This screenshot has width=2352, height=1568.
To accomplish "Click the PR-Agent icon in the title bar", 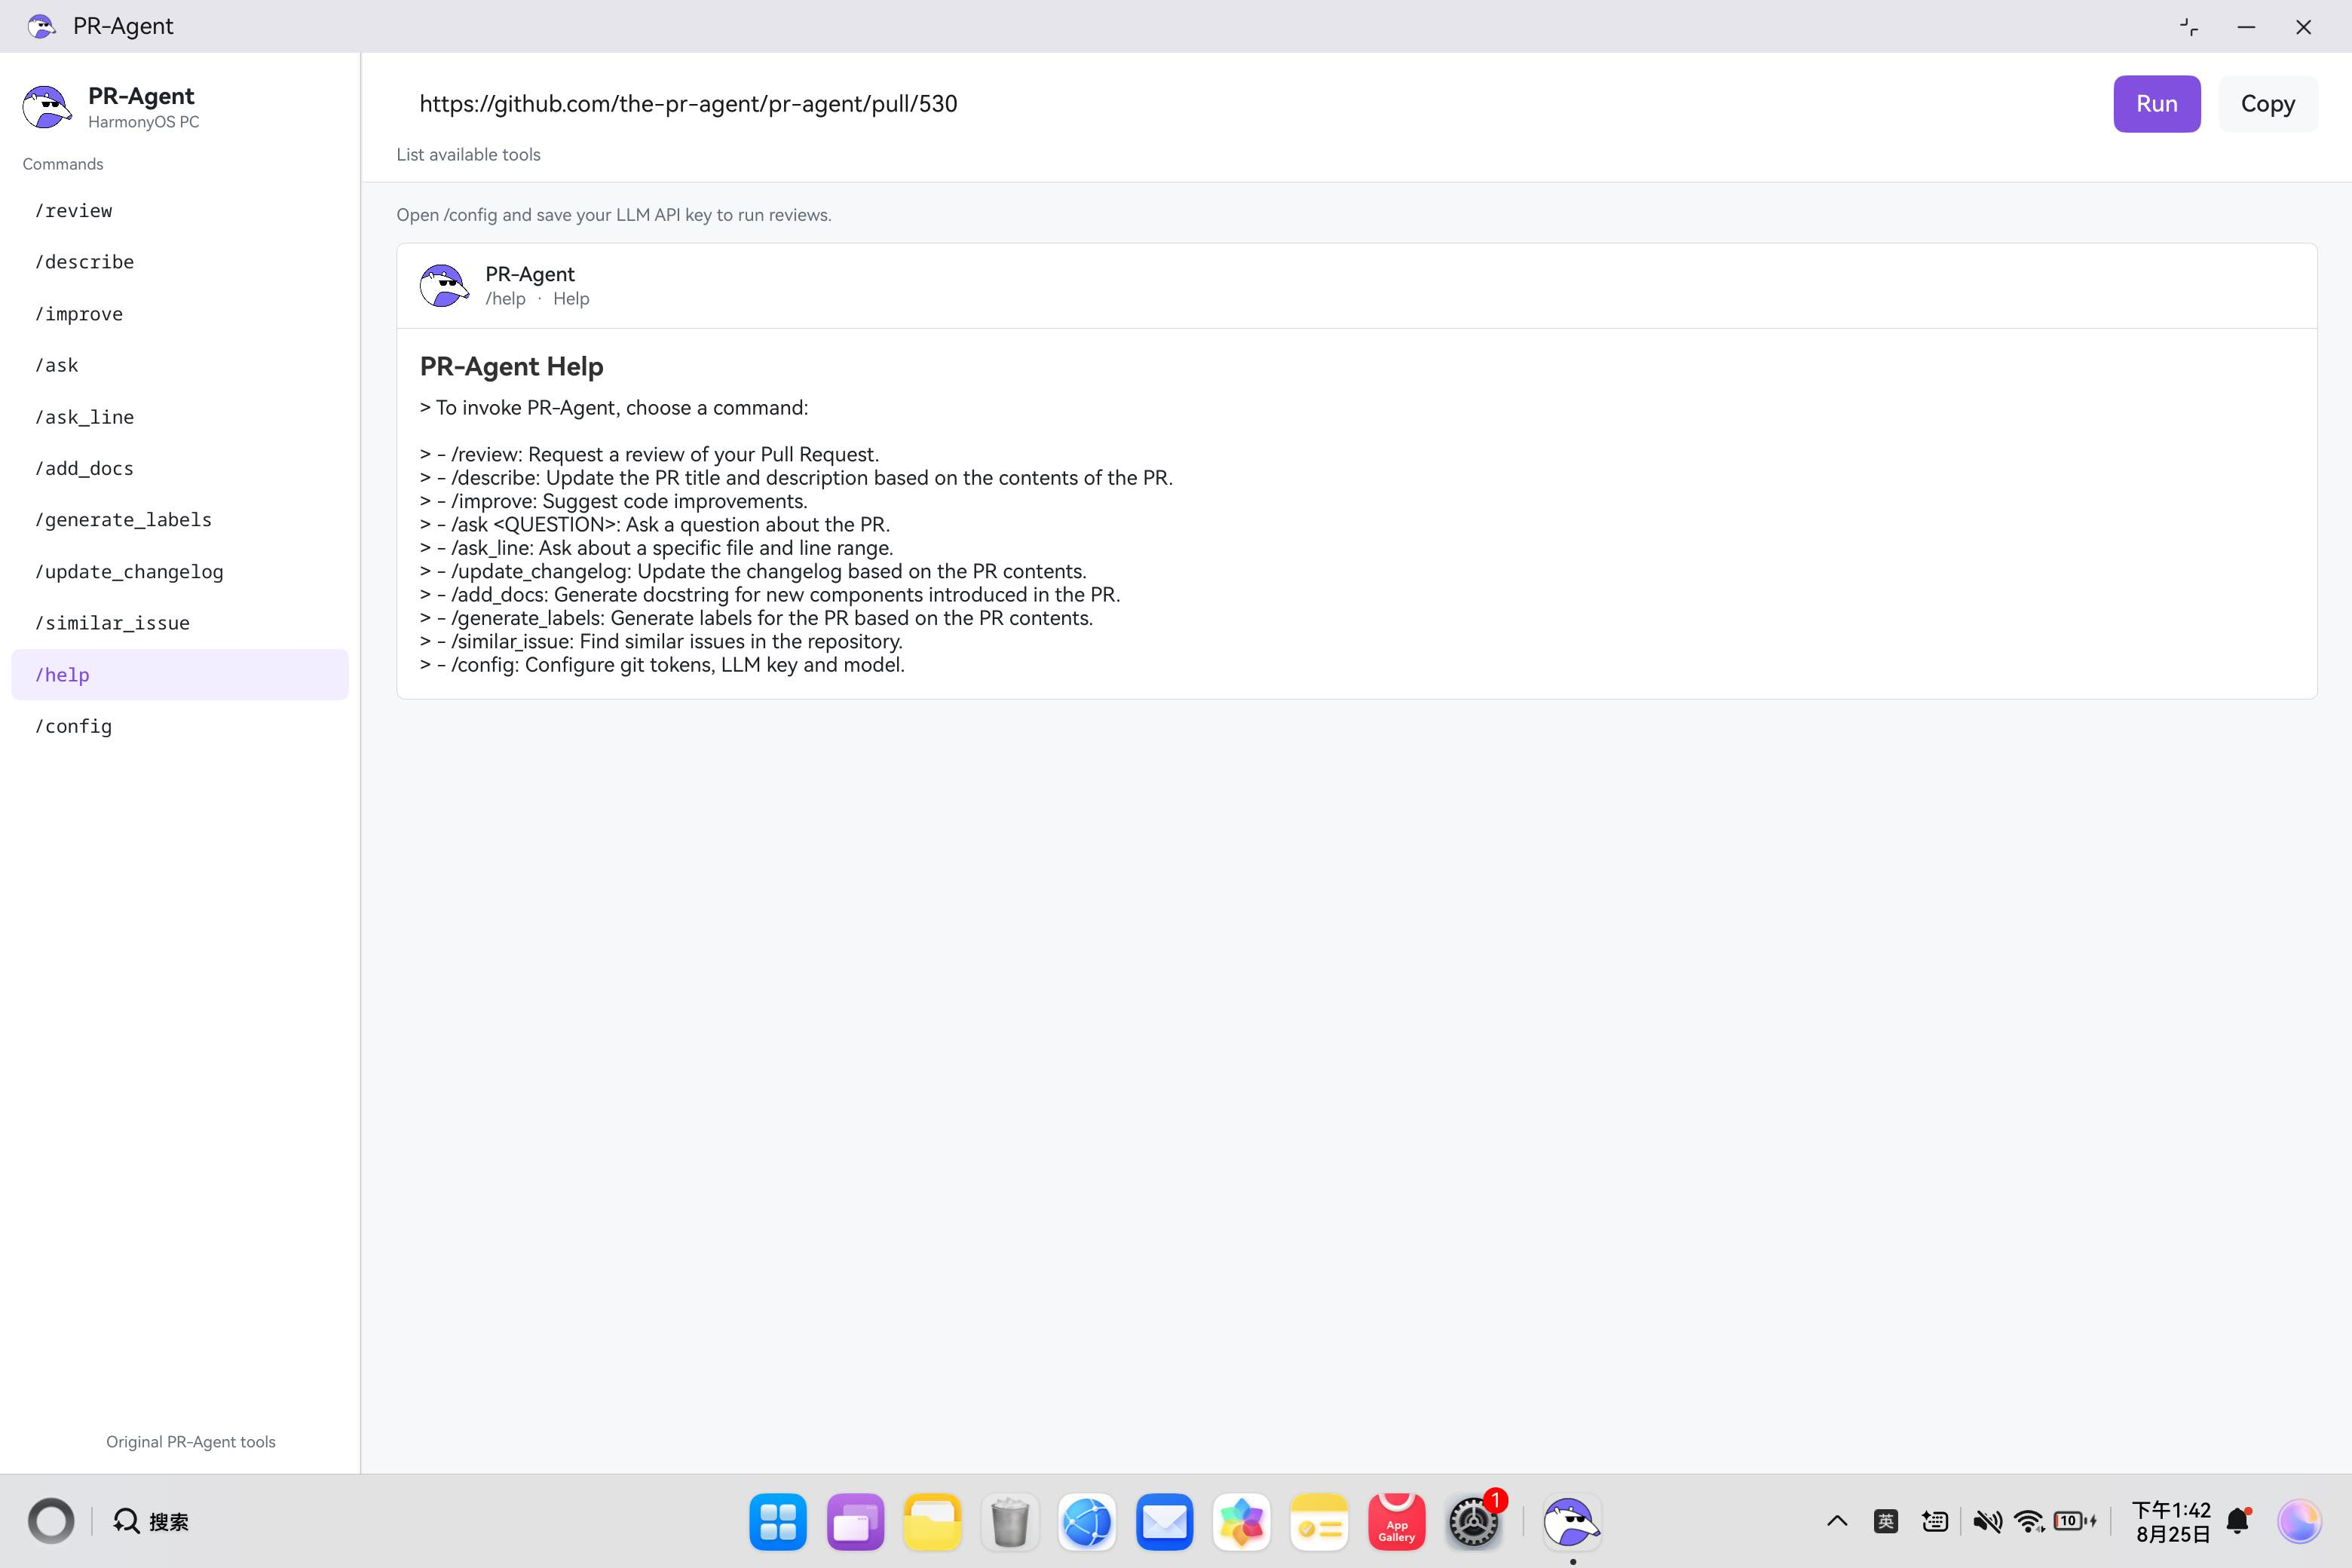I will (41, 26).
